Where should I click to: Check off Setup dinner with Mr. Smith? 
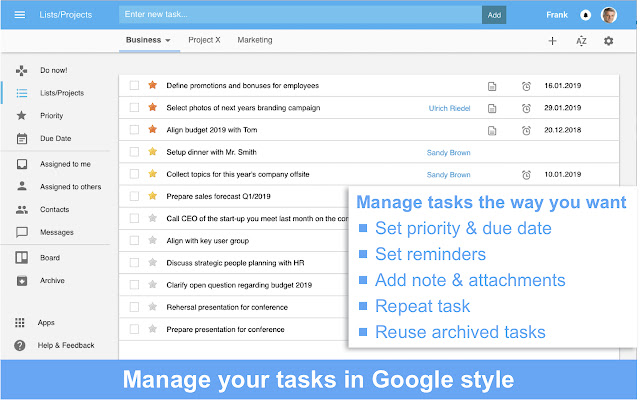tap(134, 152)
